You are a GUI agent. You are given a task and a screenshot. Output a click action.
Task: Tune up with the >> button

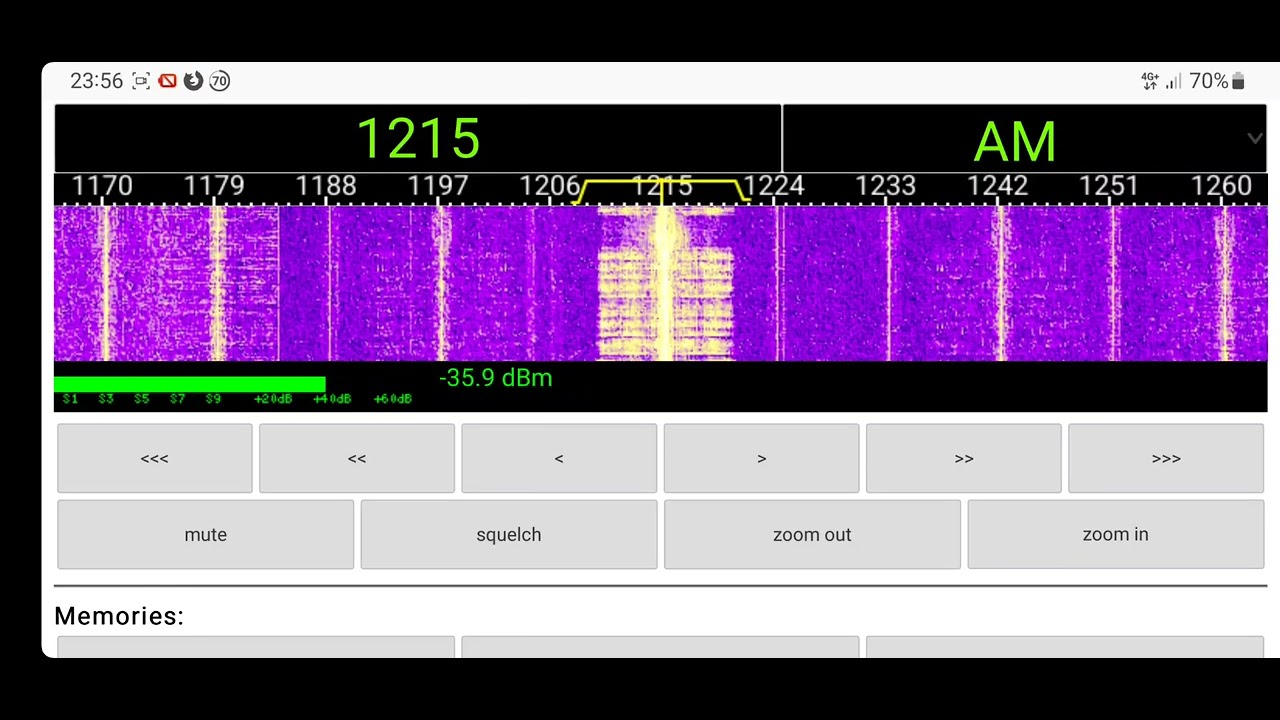963,458
